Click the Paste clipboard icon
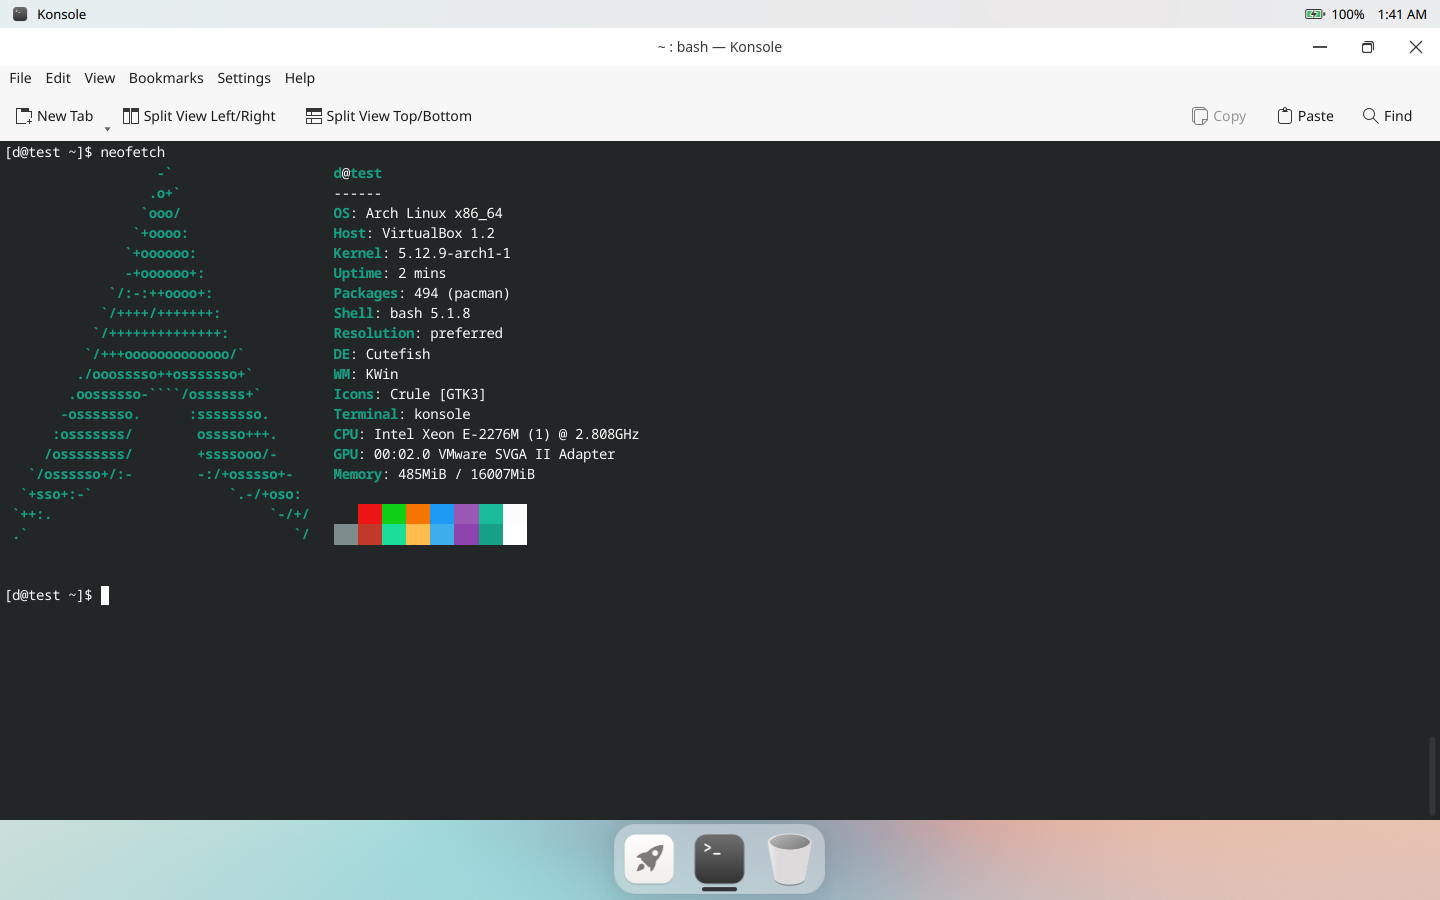1440x900 pixels. [1285, 116]
